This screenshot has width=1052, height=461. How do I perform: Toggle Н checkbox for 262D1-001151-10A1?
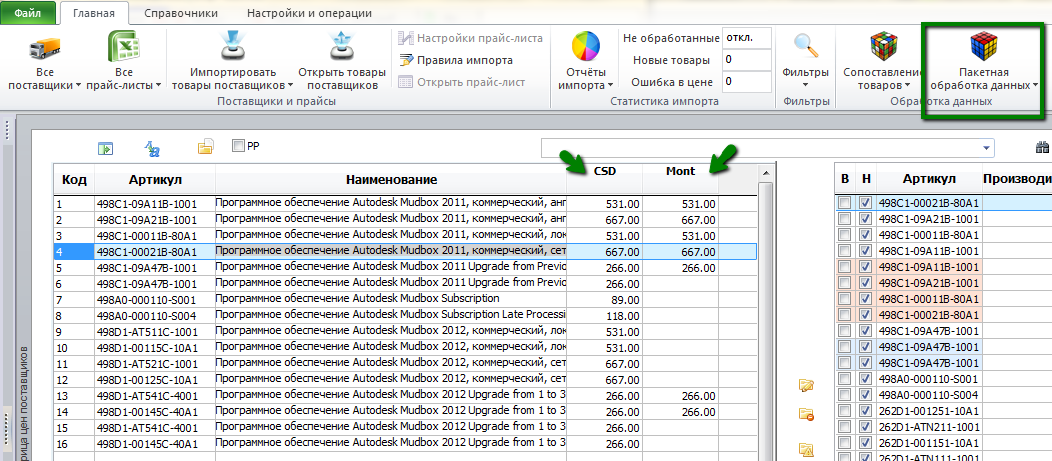[865, 443]
